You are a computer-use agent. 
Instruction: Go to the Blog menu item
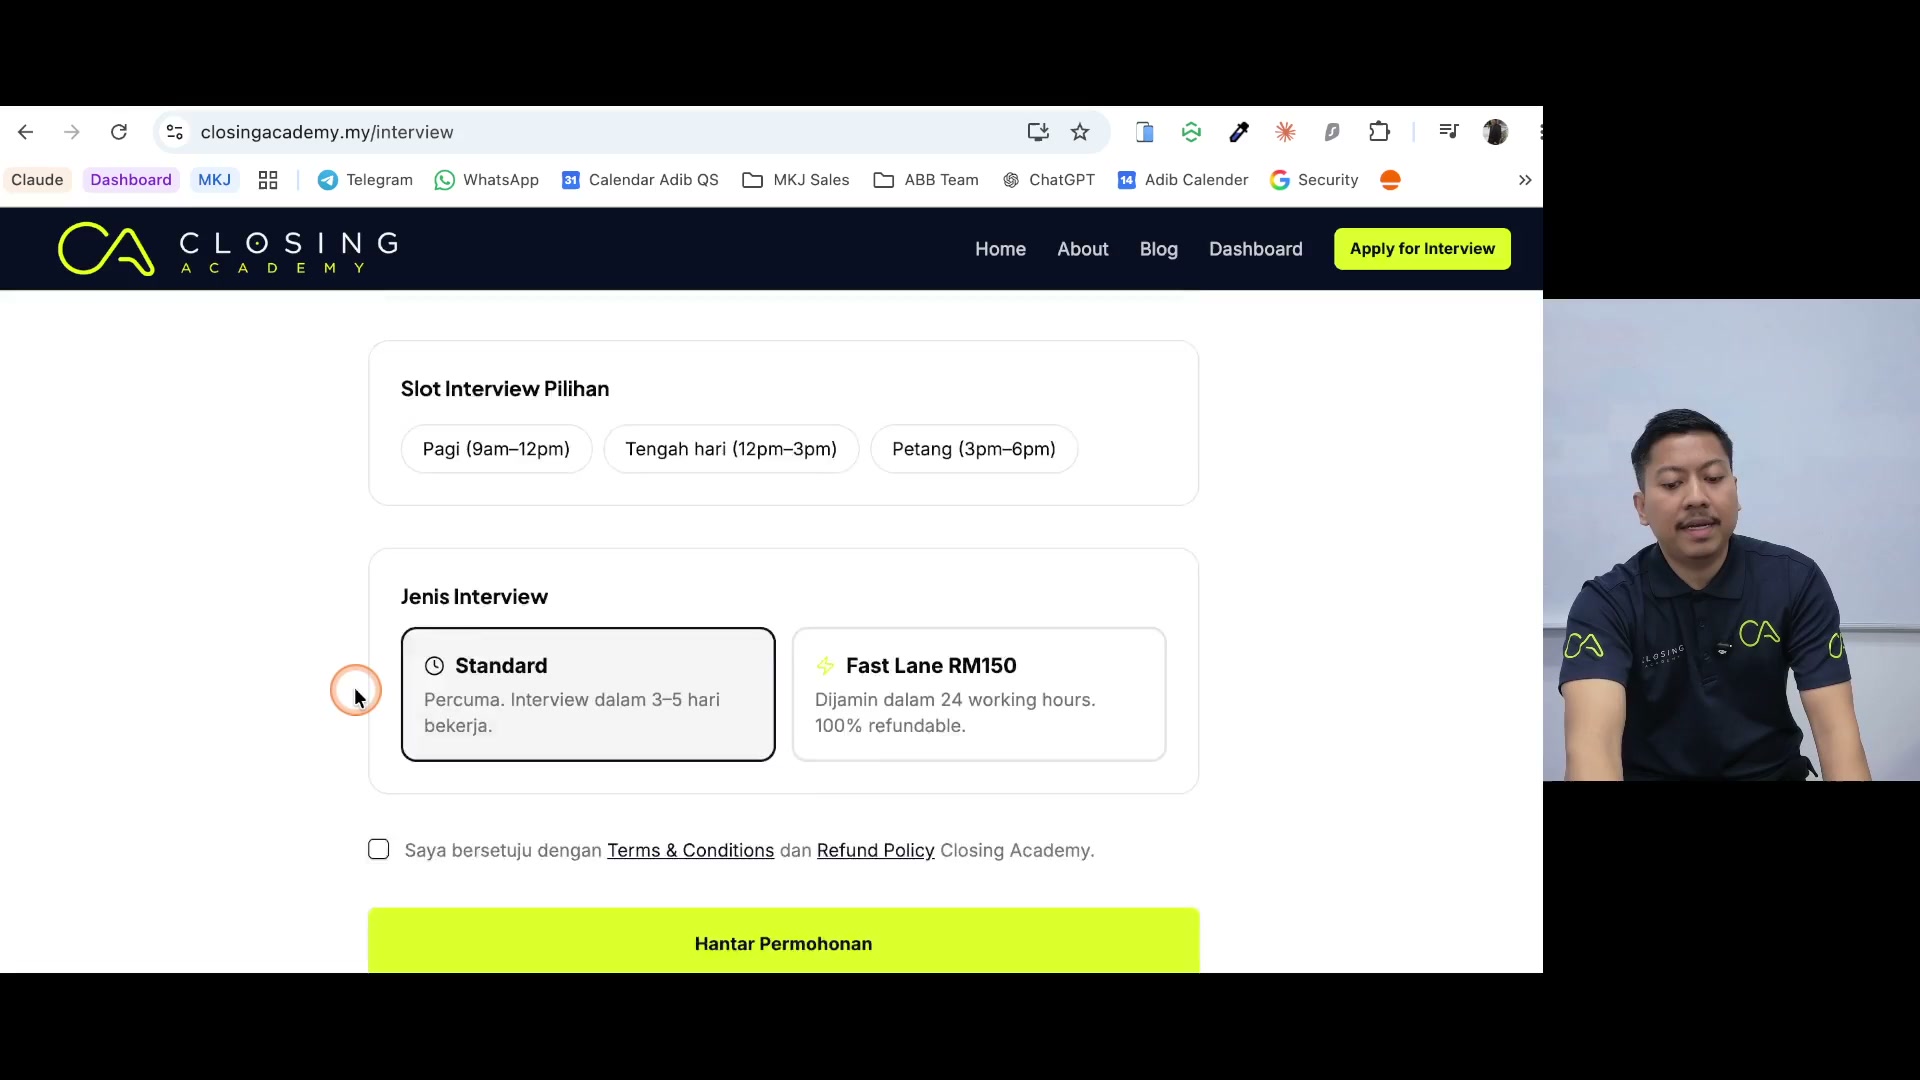(x=1159, y=249)
